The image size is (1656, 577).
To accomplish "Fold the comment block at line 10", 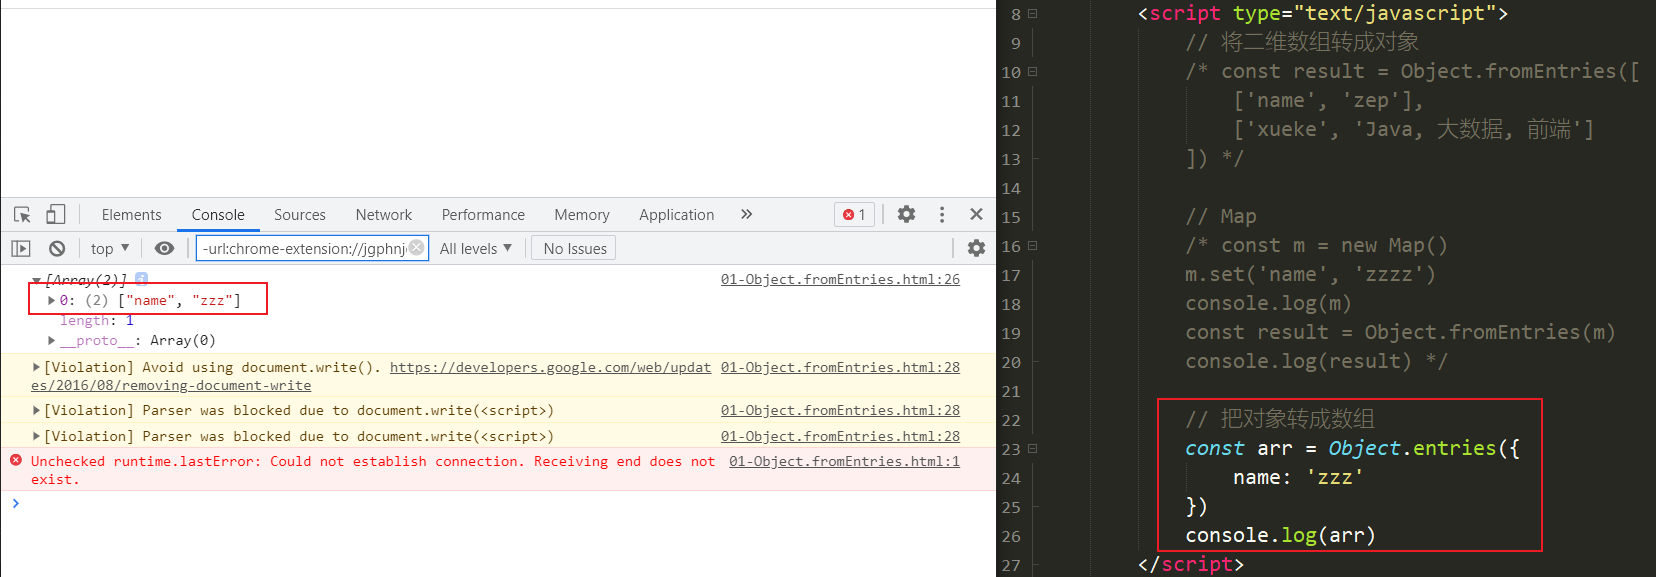I will tap(1033, 72).
